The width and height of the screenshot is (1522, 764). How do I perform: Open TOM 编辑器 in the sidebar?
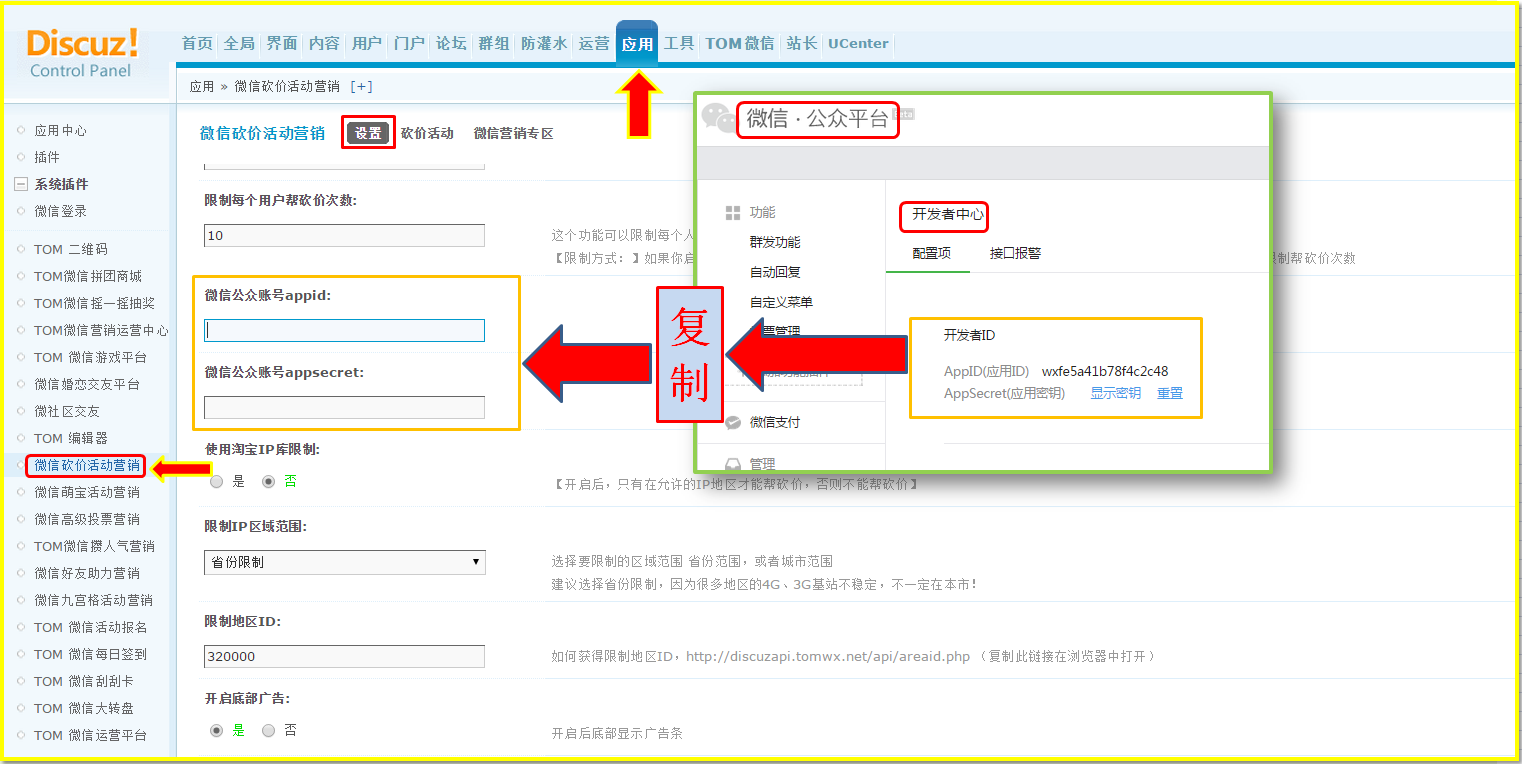click(x=71, y=438)
